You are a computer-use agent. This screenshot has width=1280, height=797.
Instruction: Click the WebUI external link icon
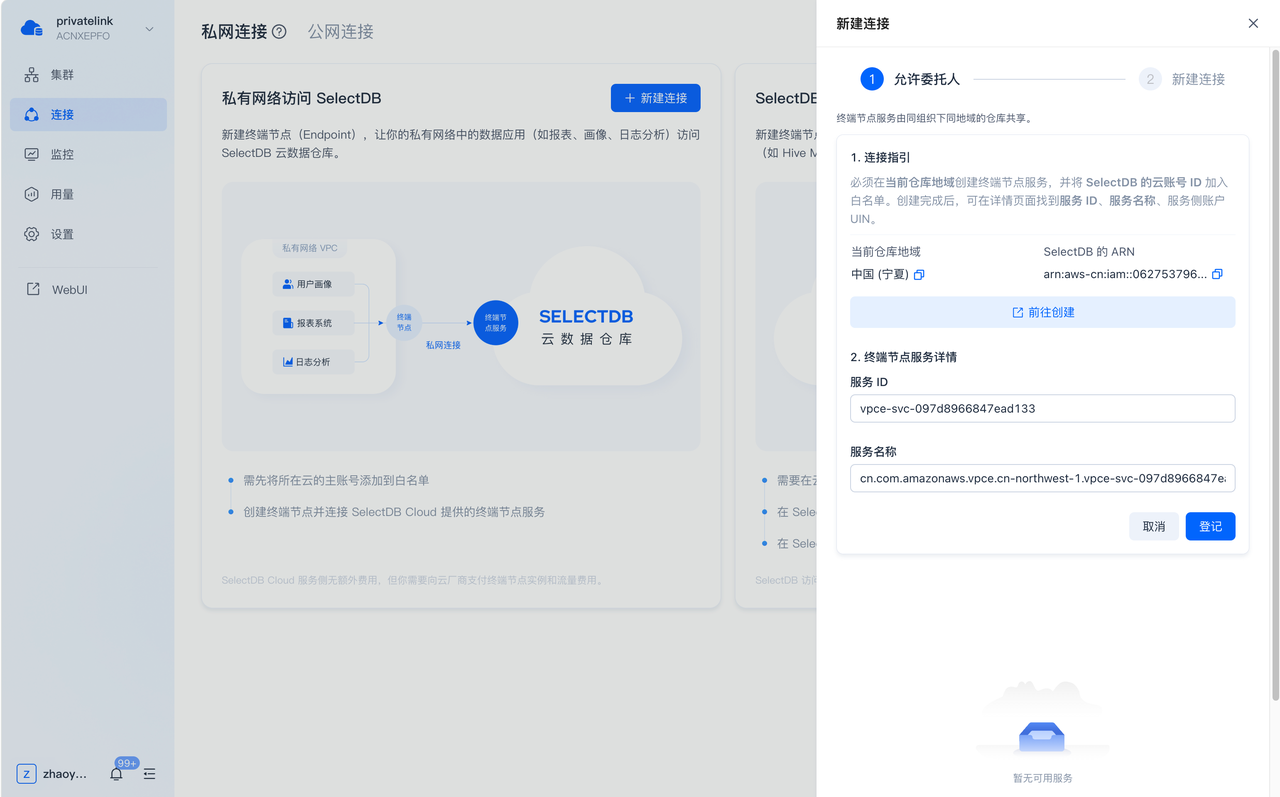[33, 290]
